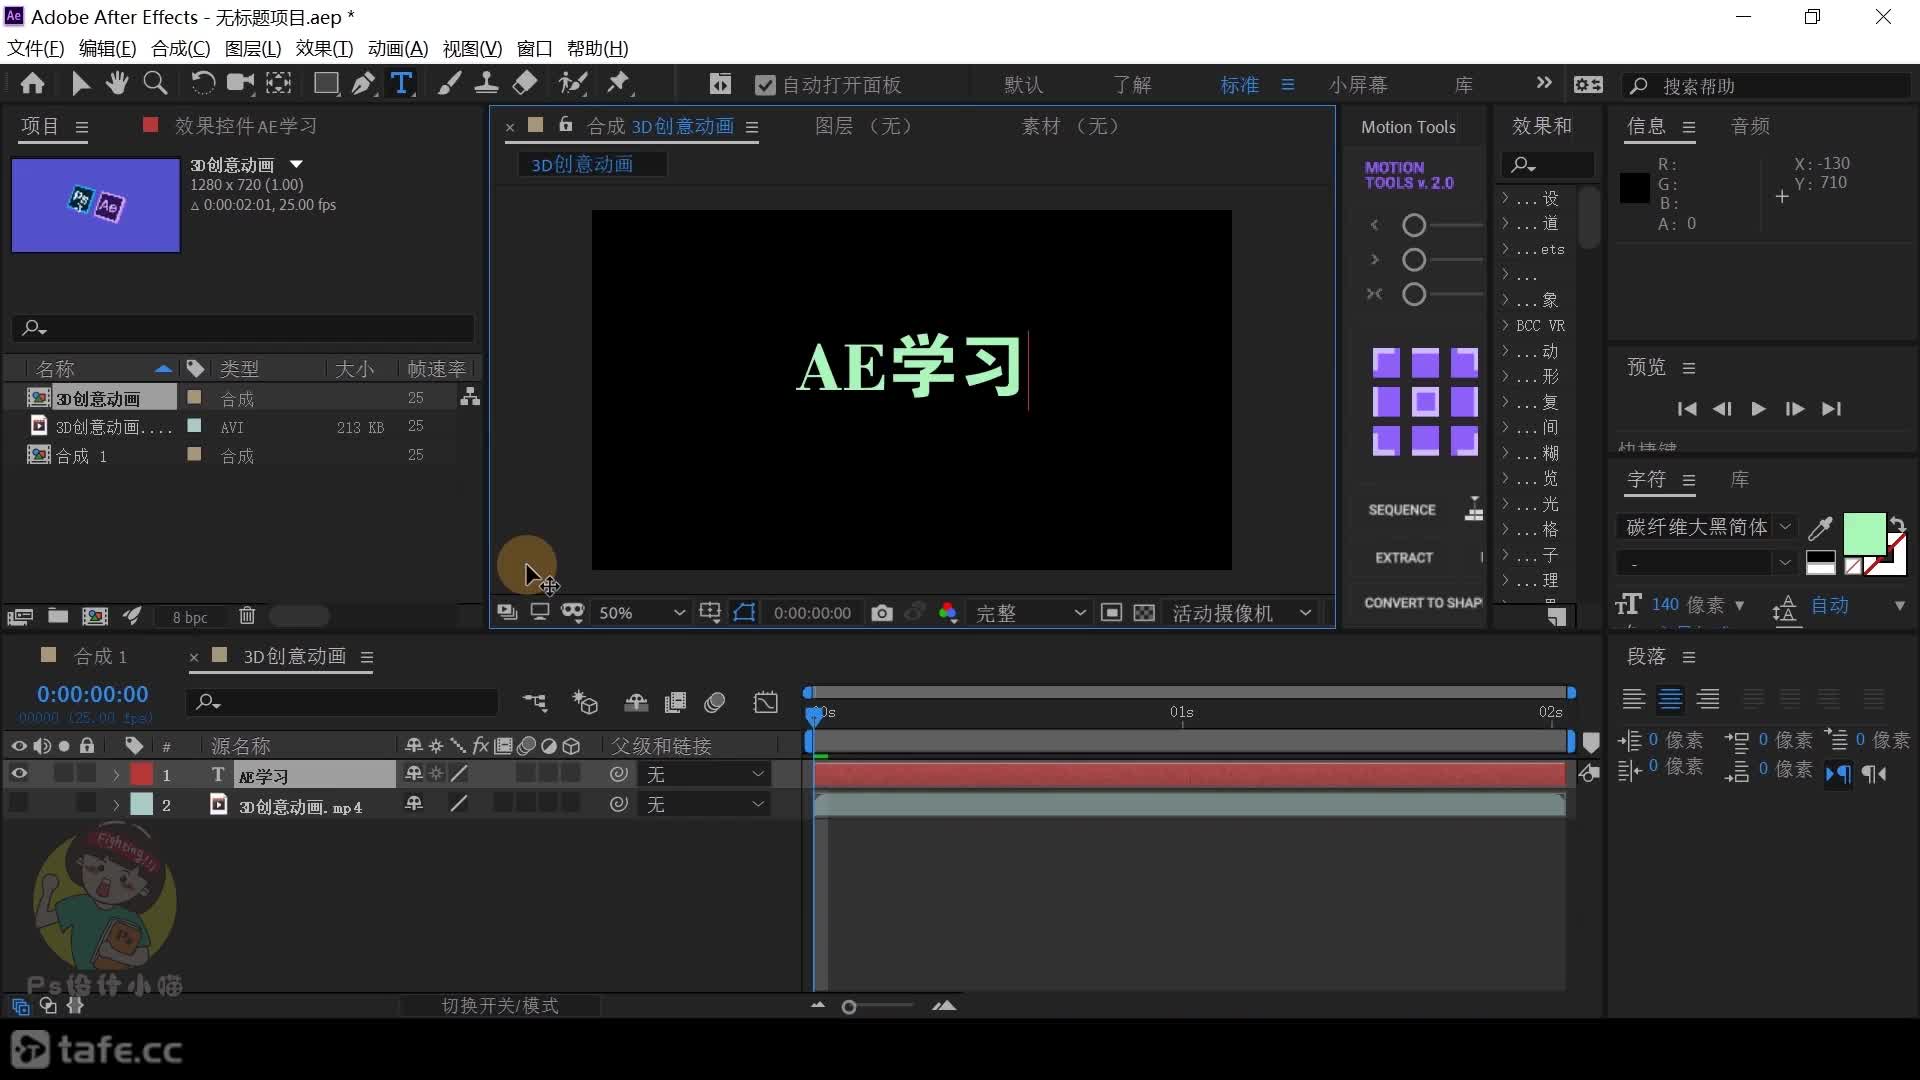Click the SEQUENCE button in Motion Tools
The width and height of the screenshot is (1920, 1080).
(1401, 510)
